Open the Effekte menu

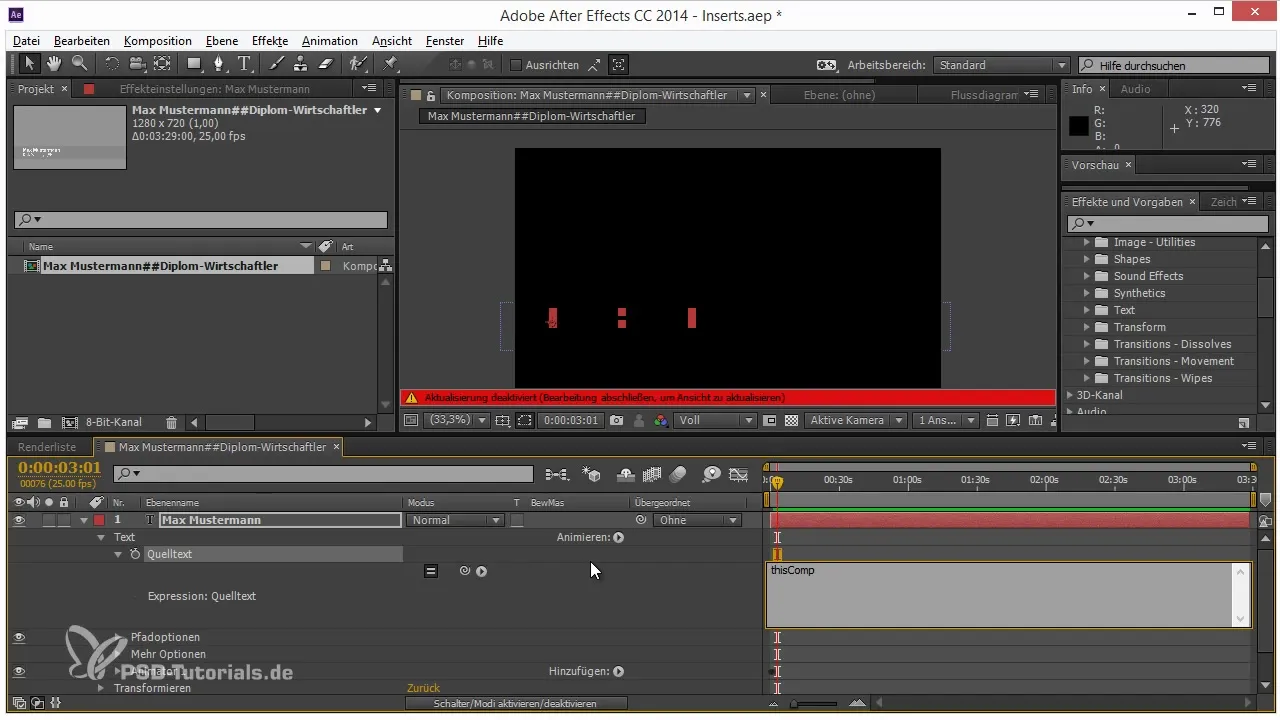[270, 41]
